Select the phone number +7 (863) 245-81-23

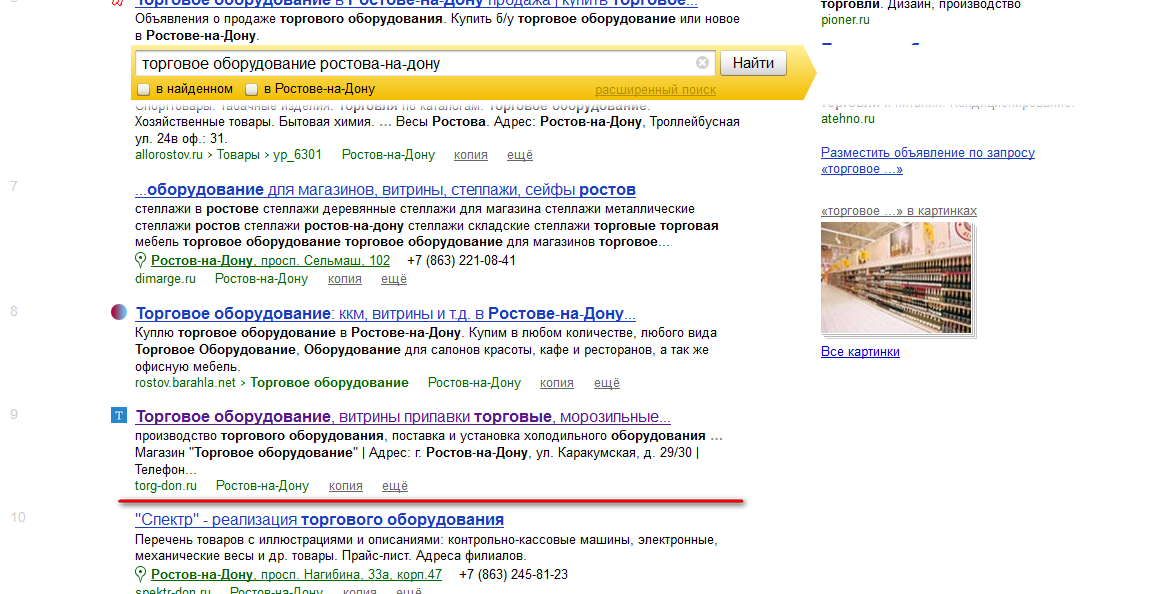click(x=513, y=574)
